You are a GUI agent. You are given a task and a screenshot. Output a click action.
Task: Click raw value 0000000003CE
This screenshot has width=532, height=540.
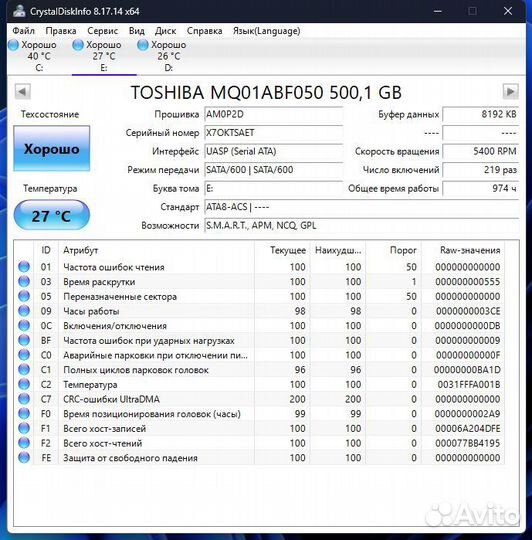pos(468,311)
